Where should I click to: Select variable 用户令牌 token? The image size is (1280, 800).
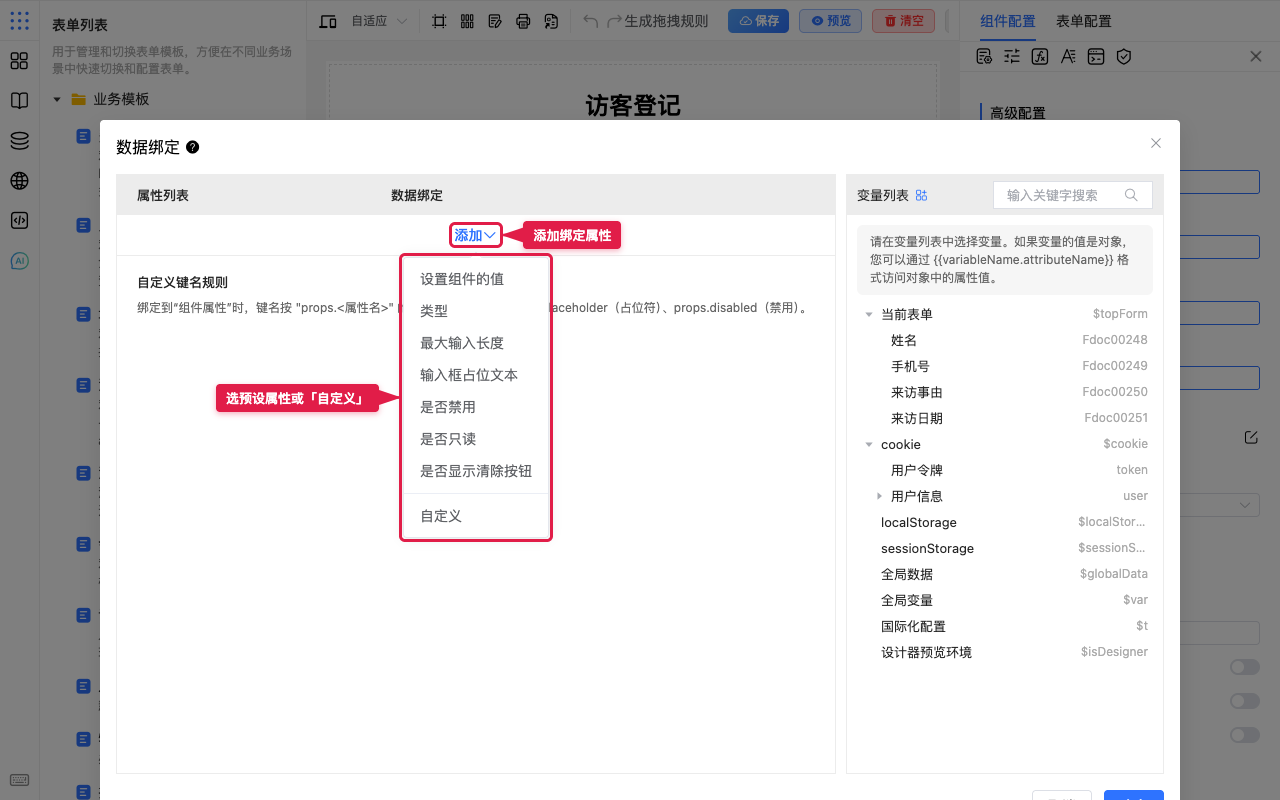tap(1005, 470)
